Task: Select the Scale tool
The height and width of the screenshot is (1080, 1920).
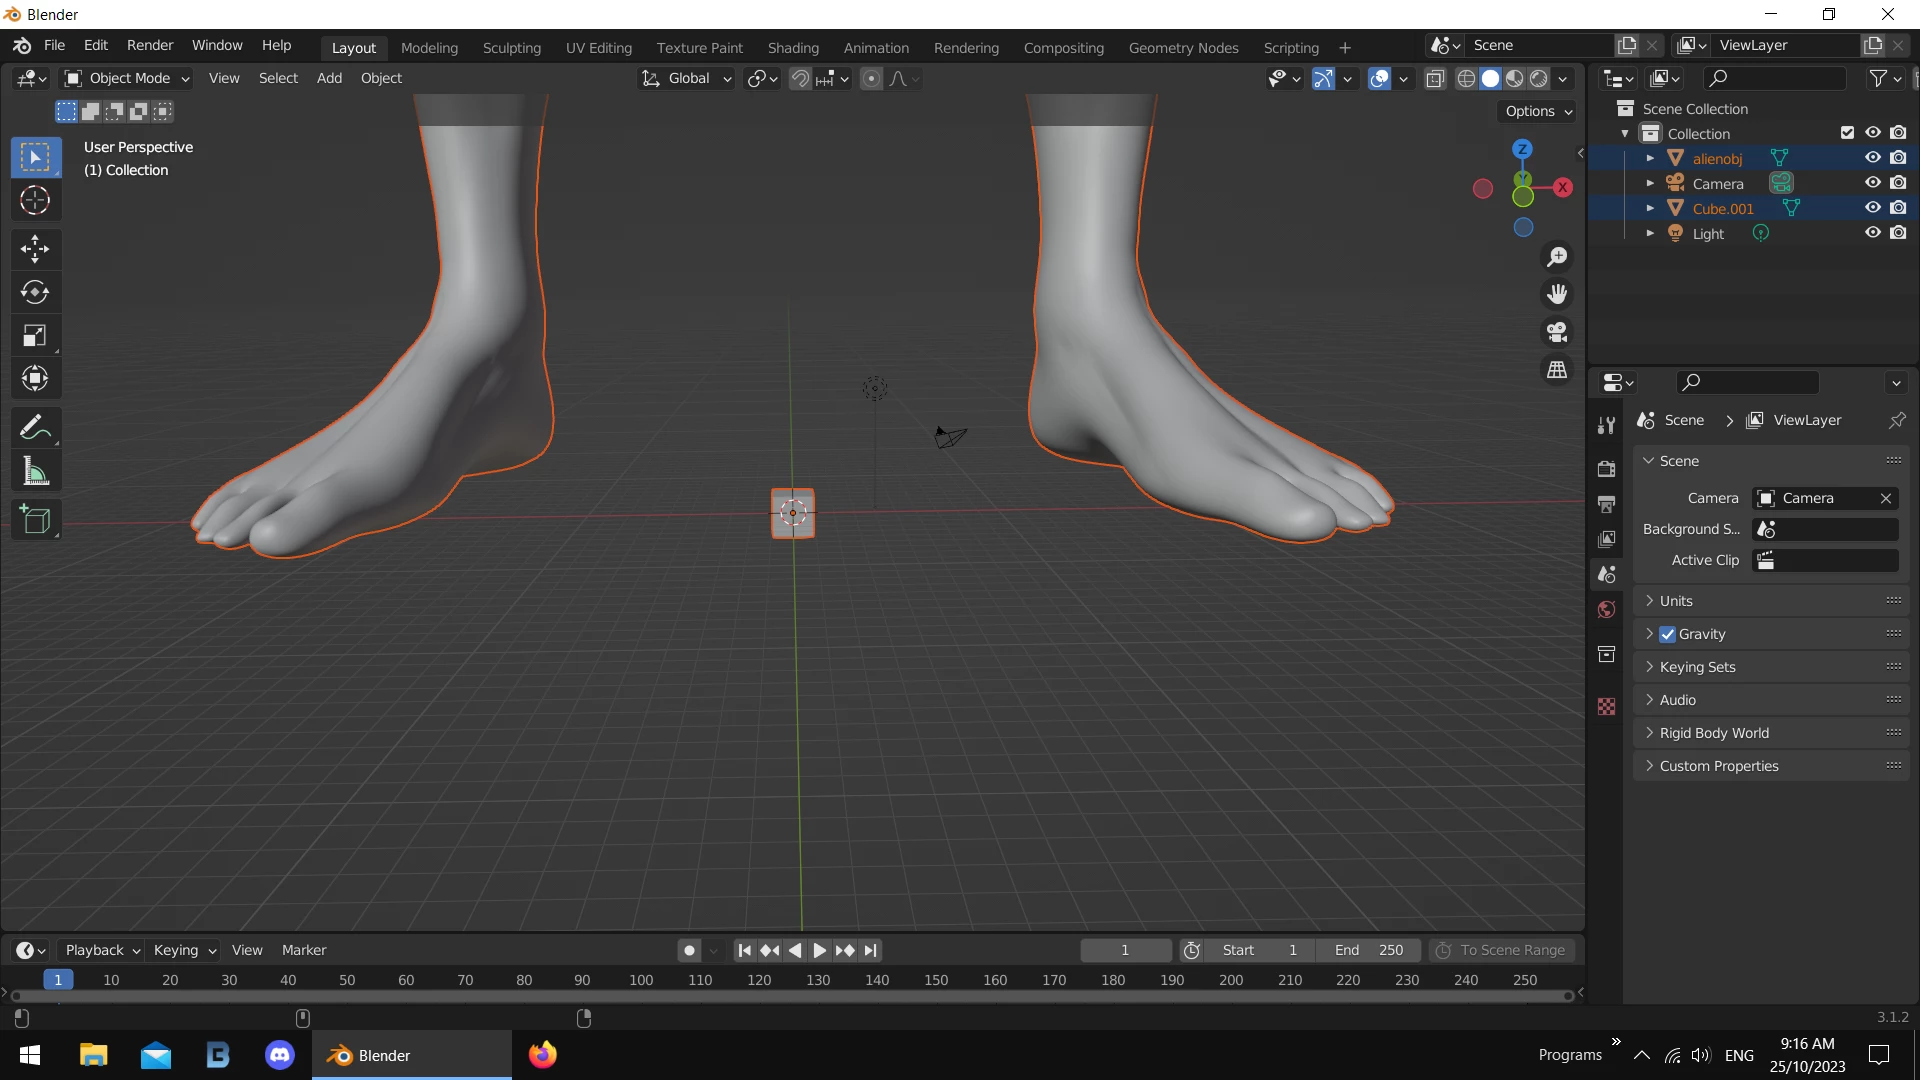Action: (x=35, y=335)
